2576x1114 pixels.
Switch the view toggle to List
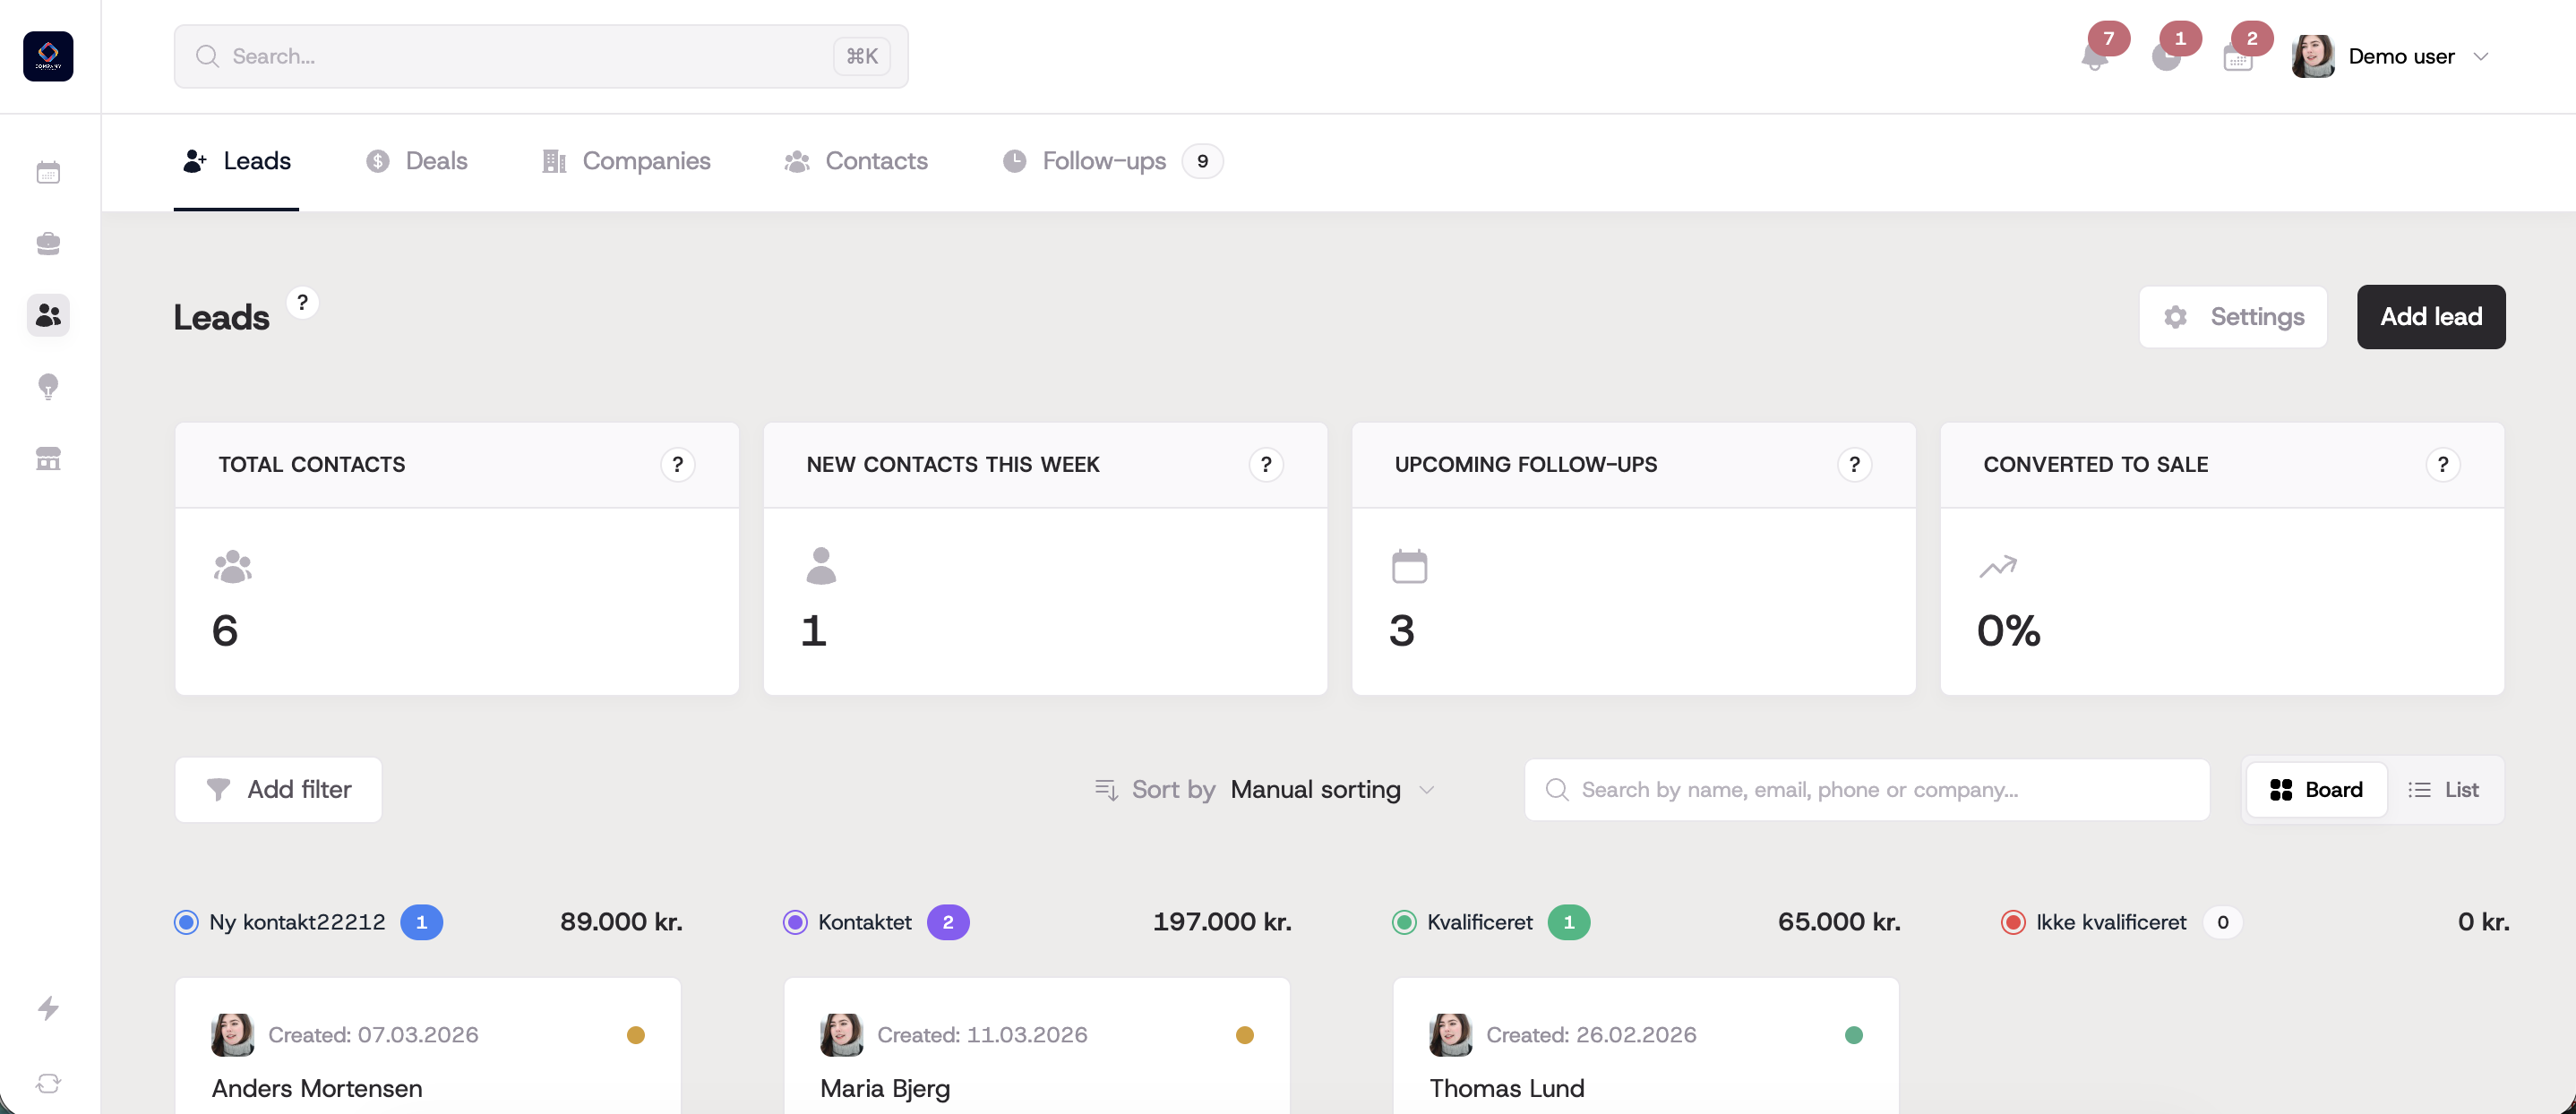coord(2444,789)
